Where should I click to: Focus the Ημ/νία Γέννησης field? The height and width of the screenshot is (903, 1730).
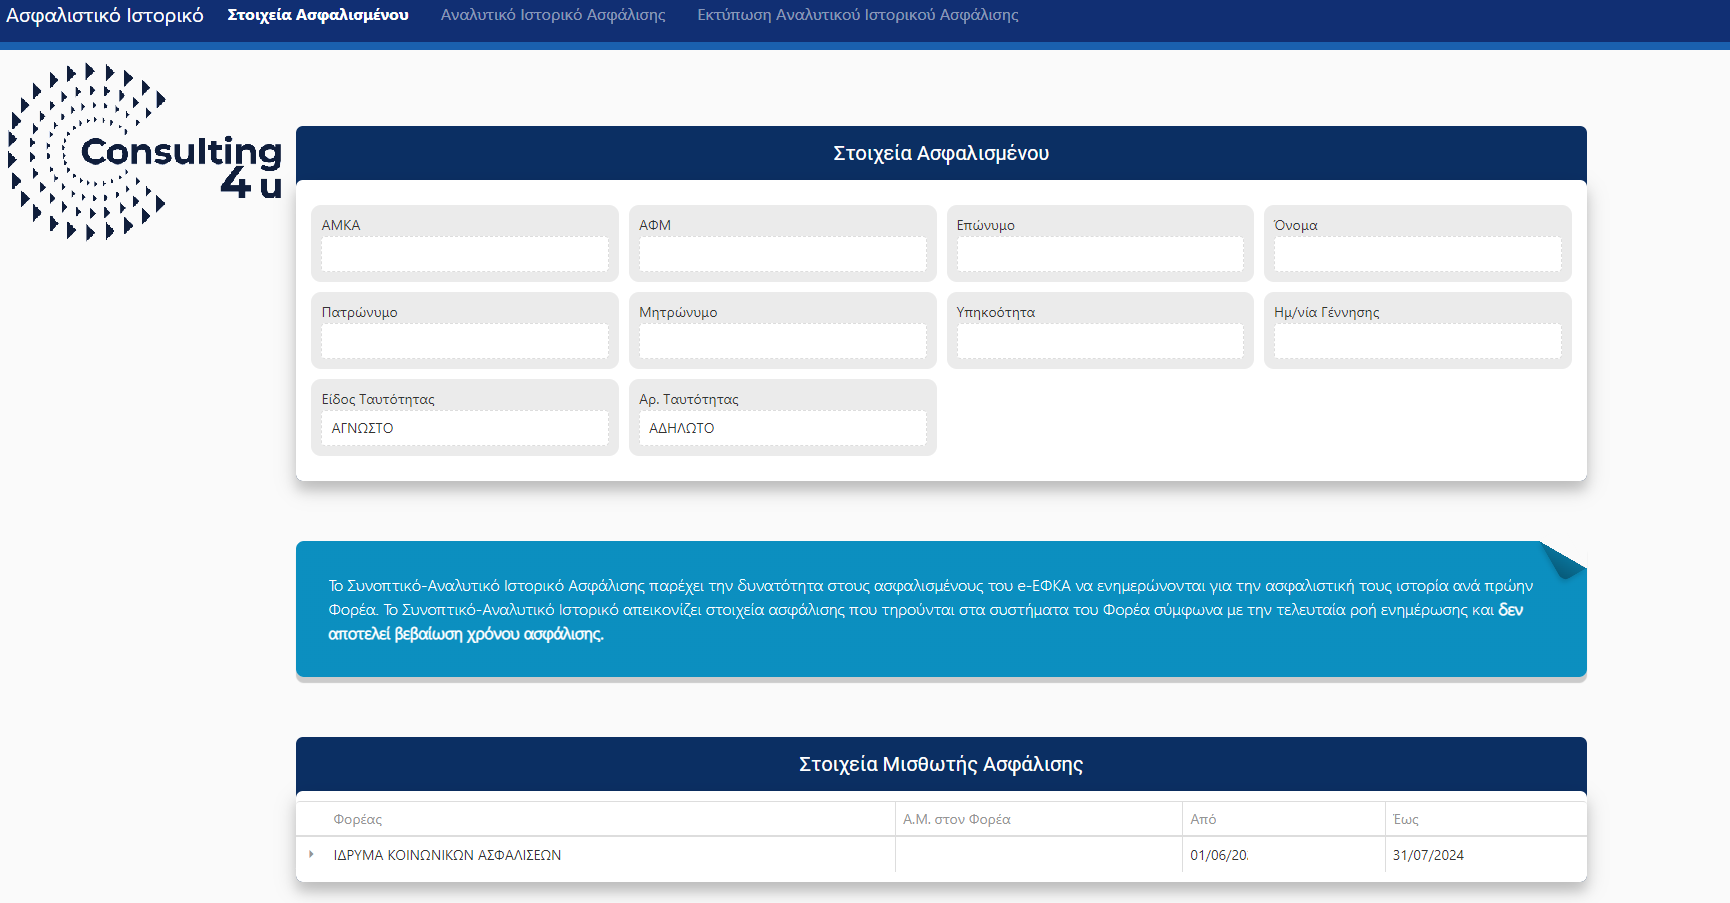tap(1417, 341)
